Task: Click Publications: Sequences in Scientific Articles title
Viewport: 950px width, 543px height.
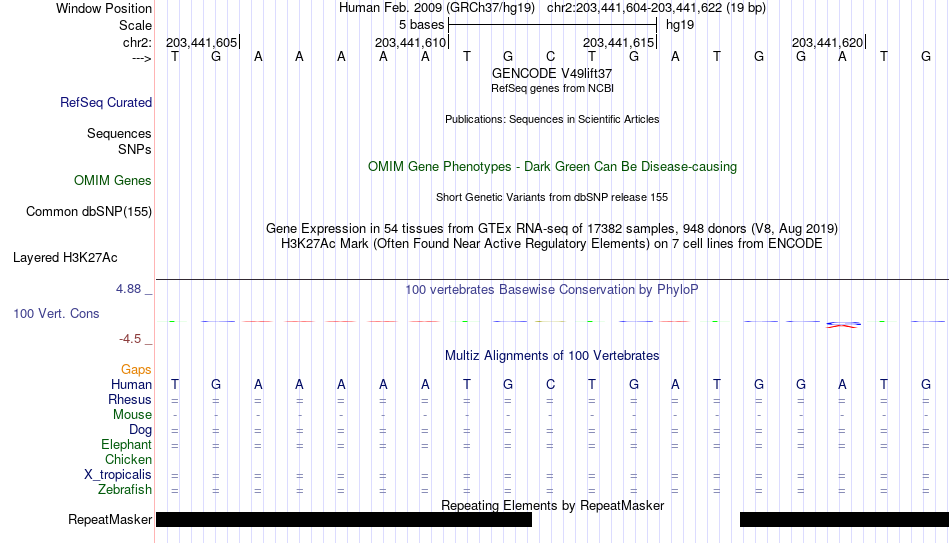Action: click(x=552, y=119)
